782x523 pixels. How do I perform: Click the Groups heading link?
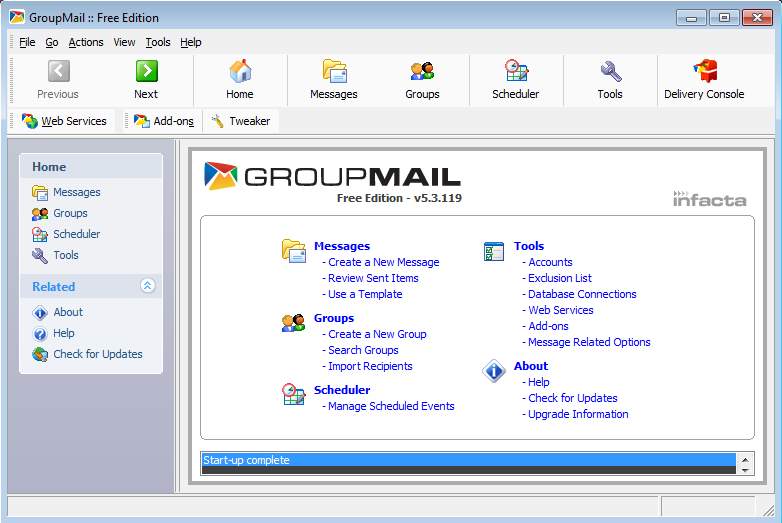(334, 318)
